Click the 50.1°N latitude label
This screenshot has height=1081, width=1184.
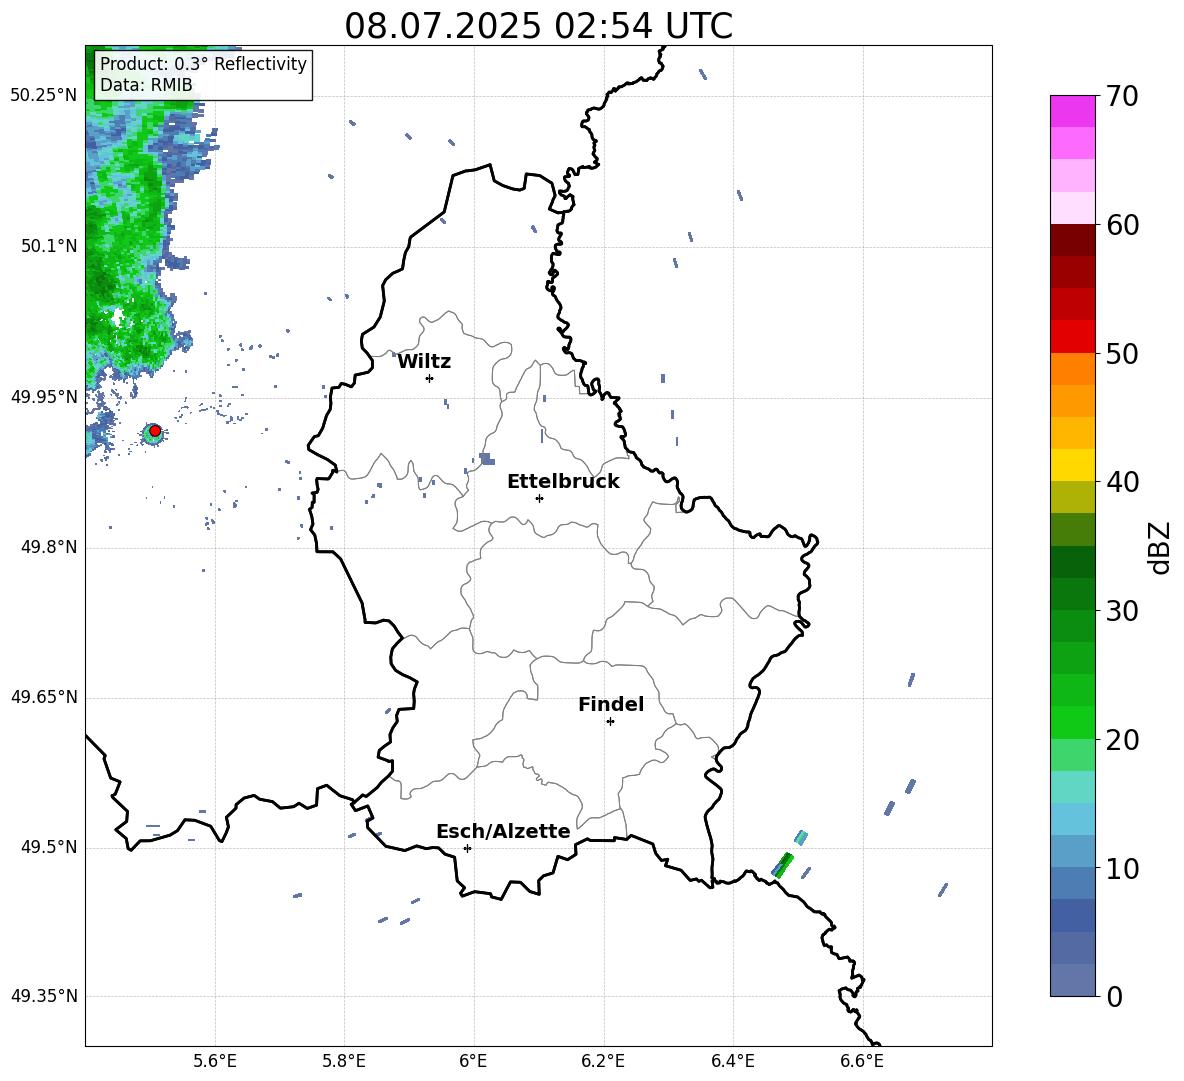[48, 246]
